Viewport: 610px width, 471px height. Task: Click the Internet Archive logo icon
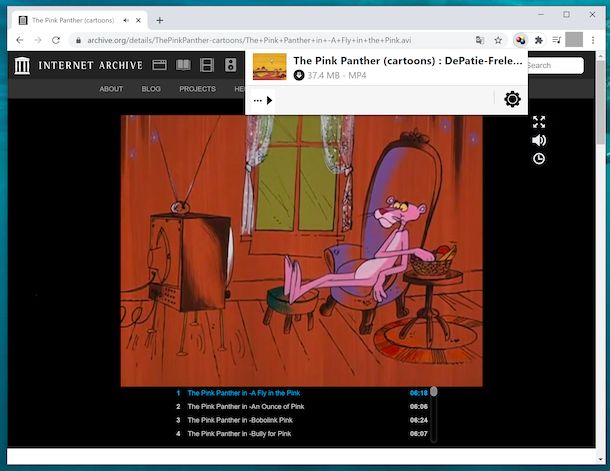22,65
